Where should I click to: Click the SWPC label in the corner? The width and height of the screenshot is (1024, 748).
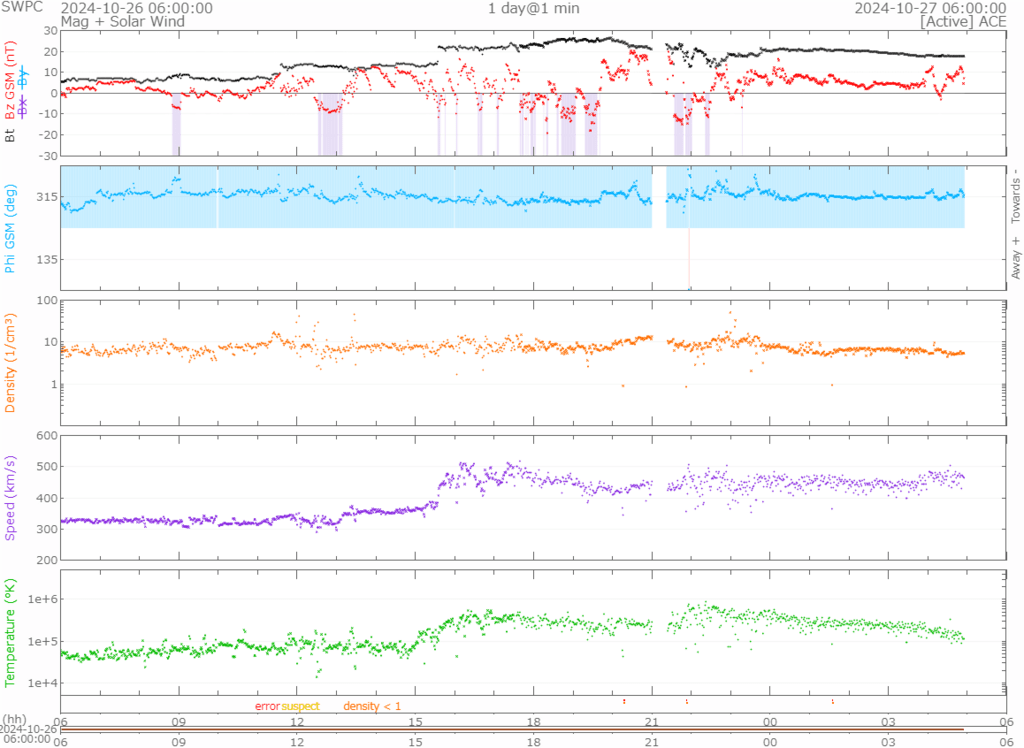tap(22, 8)
